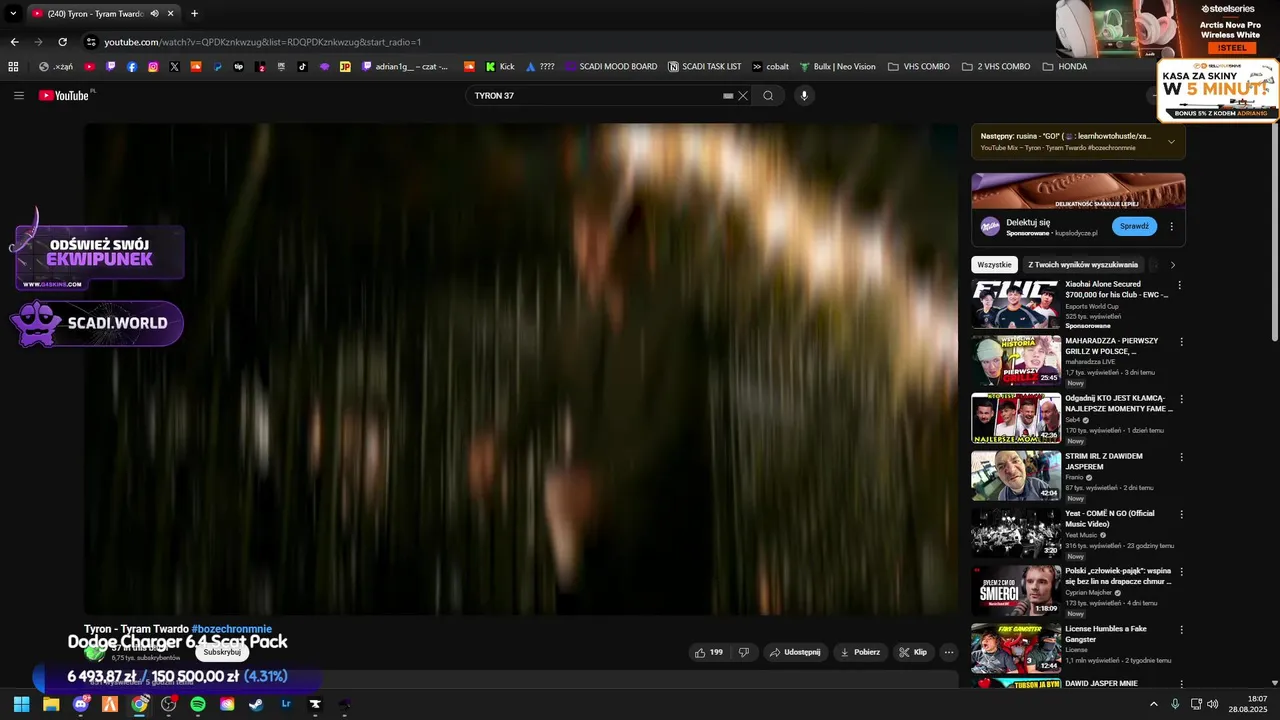The image size is (1280, 720).
Task: Open the Twitch bookmark icon
Action: tap(111, 67)
